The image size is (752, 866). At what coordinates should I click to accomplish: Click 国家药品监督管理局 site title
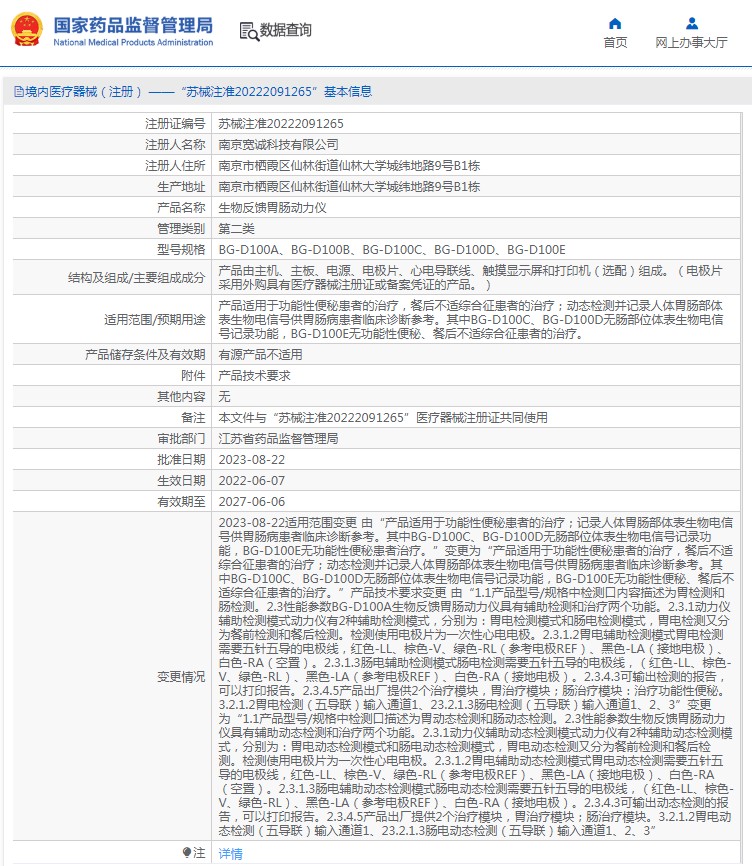point(133,25)
